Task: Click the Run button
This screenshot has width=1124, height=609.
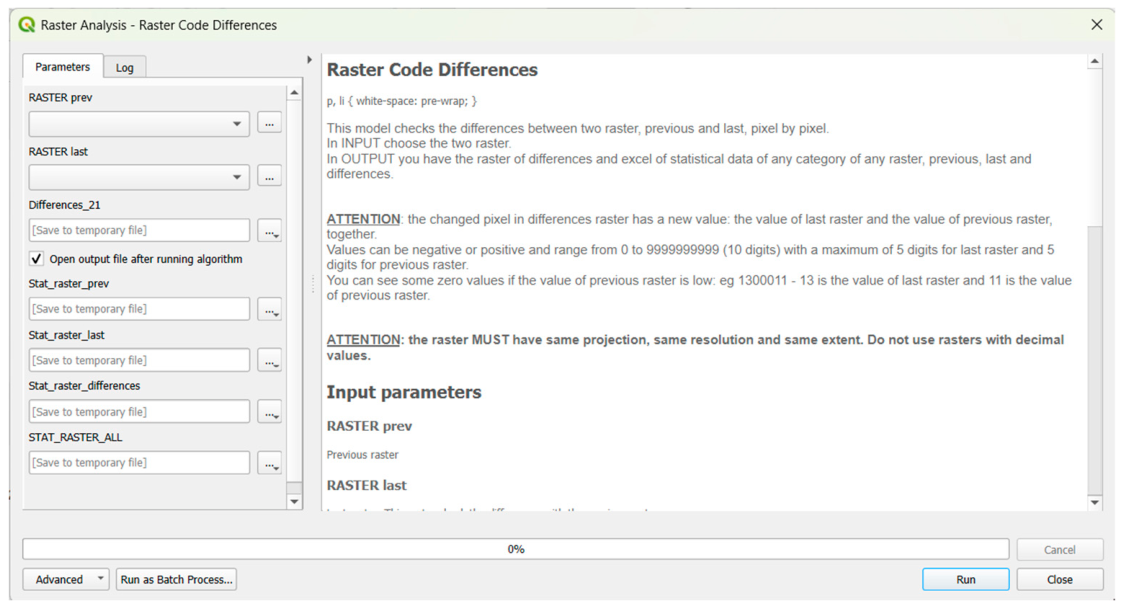Action: pos(966,579)
